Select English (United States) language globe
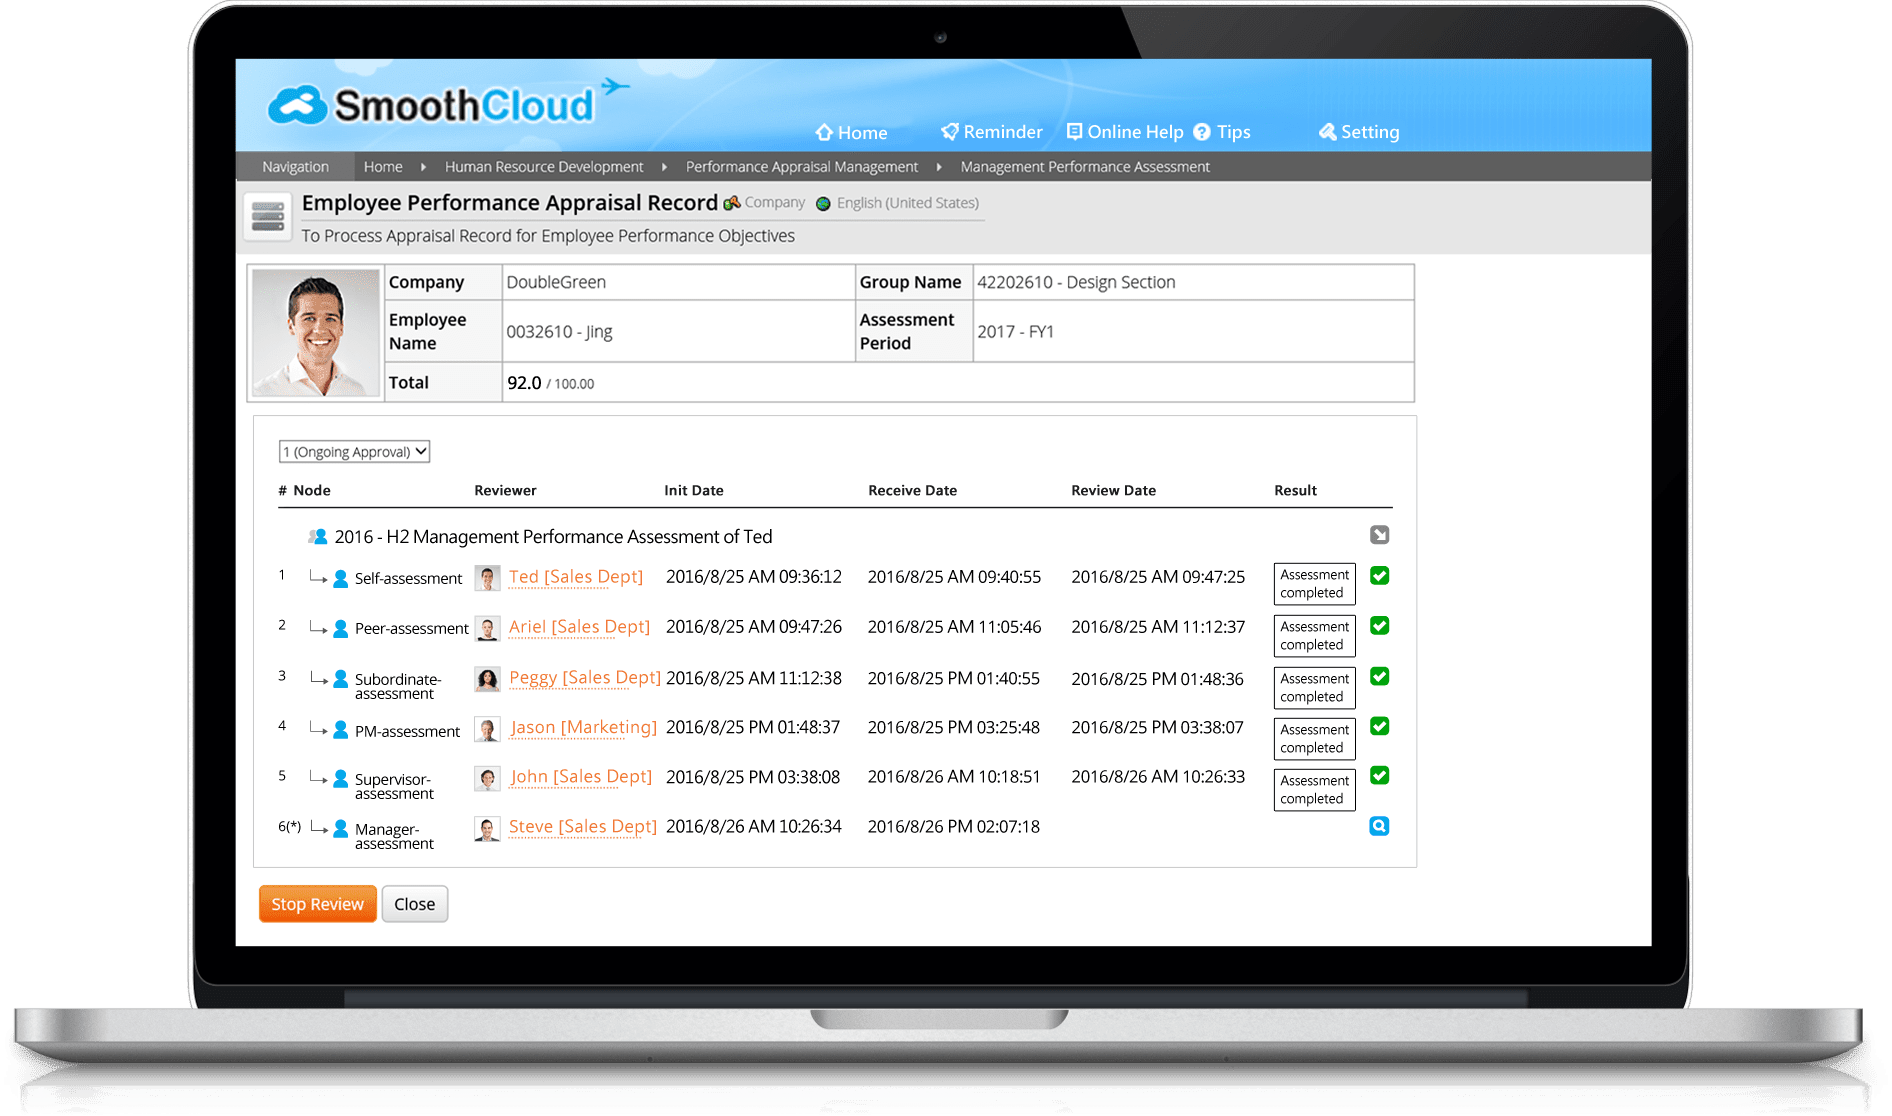The image size is (1892, 1116). [x=823, y=204]
